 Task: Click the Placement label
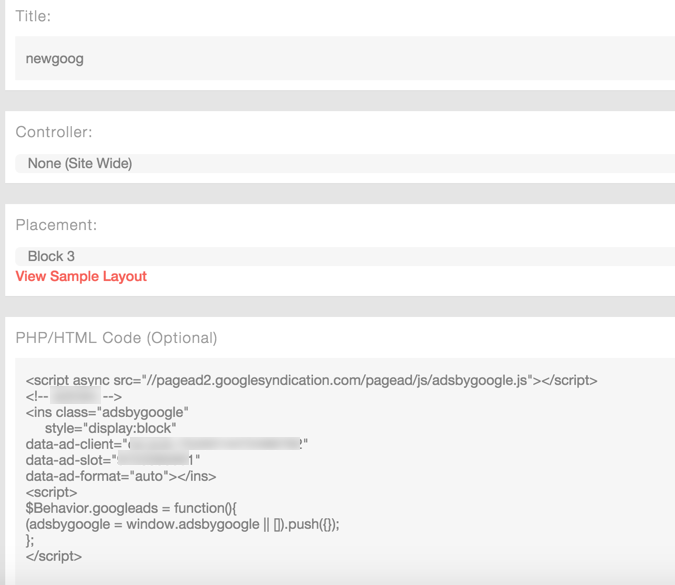(56, 225)
